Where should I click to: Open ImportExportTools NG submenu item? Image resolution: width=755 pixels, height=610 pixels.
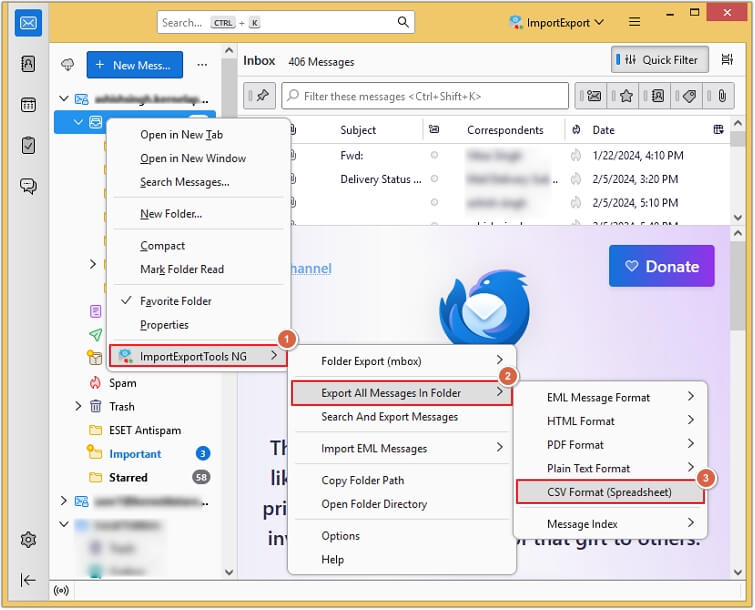(x=198, y=356)
